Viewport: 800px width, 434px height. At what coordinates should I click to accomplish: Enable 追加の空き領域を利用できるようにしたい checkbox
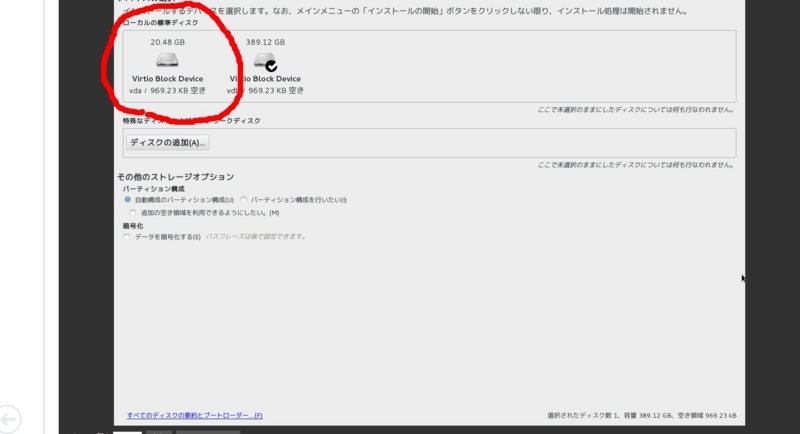coord(133,212)
